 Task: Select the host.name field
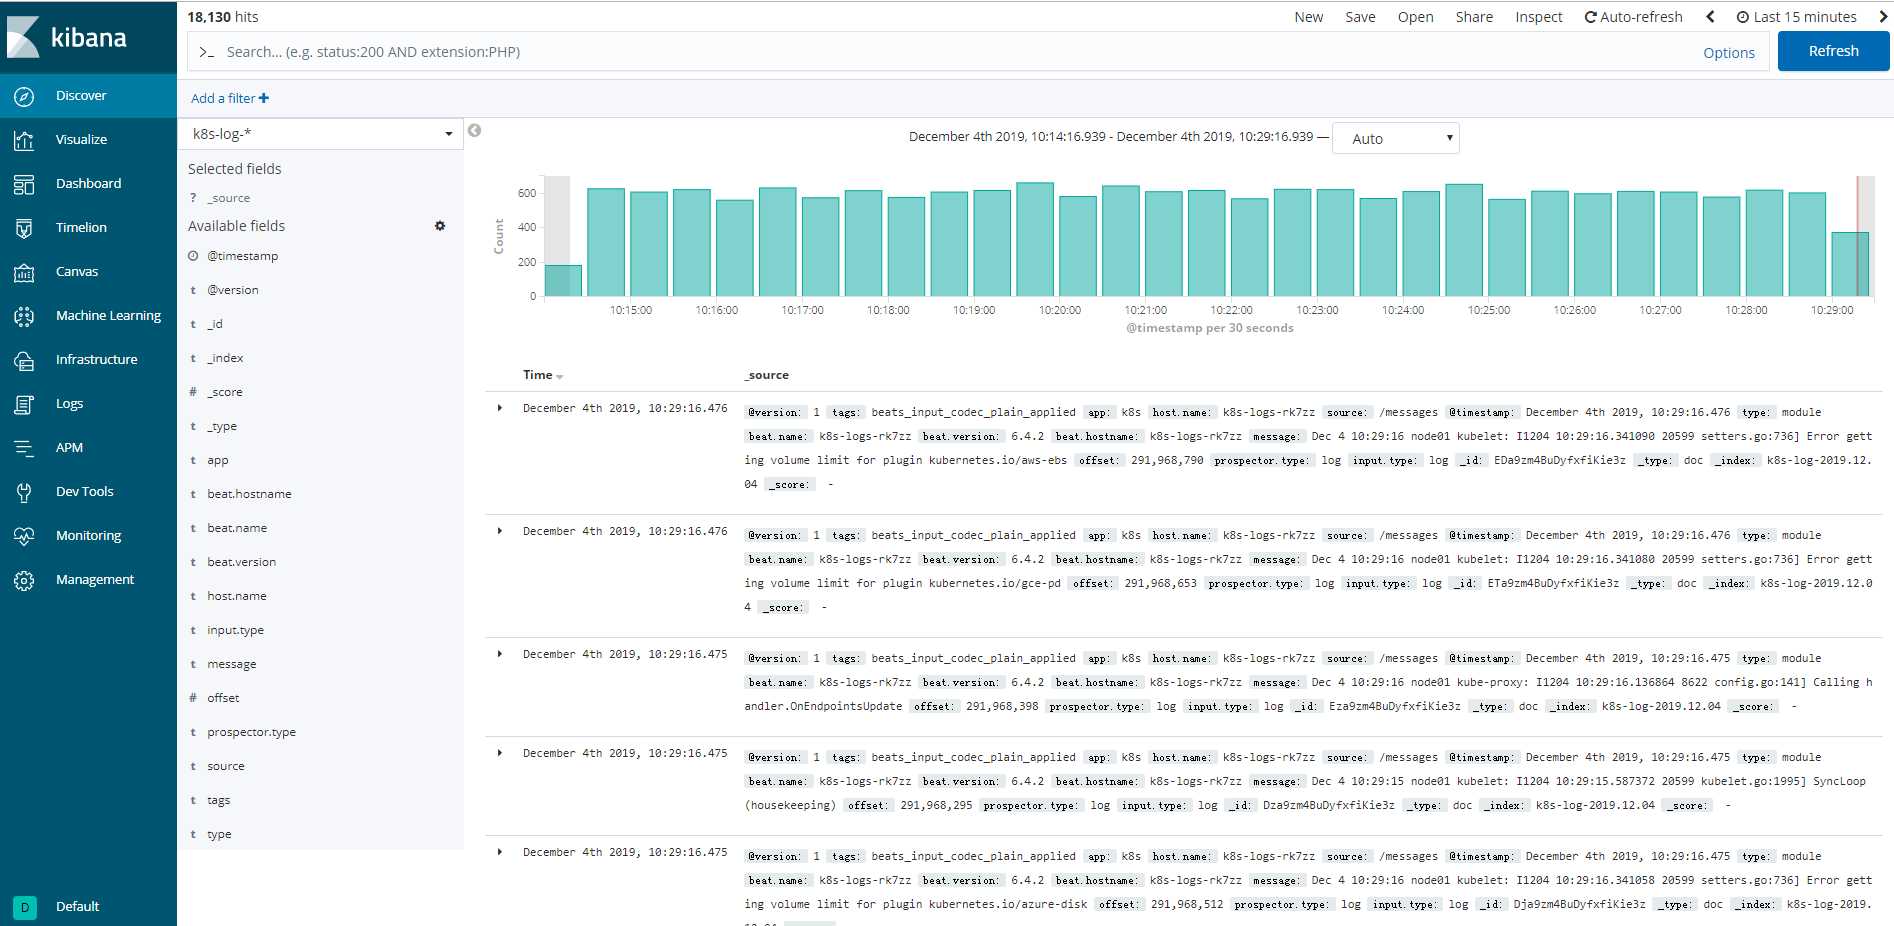pyautogui.click(x=237, y=596)
